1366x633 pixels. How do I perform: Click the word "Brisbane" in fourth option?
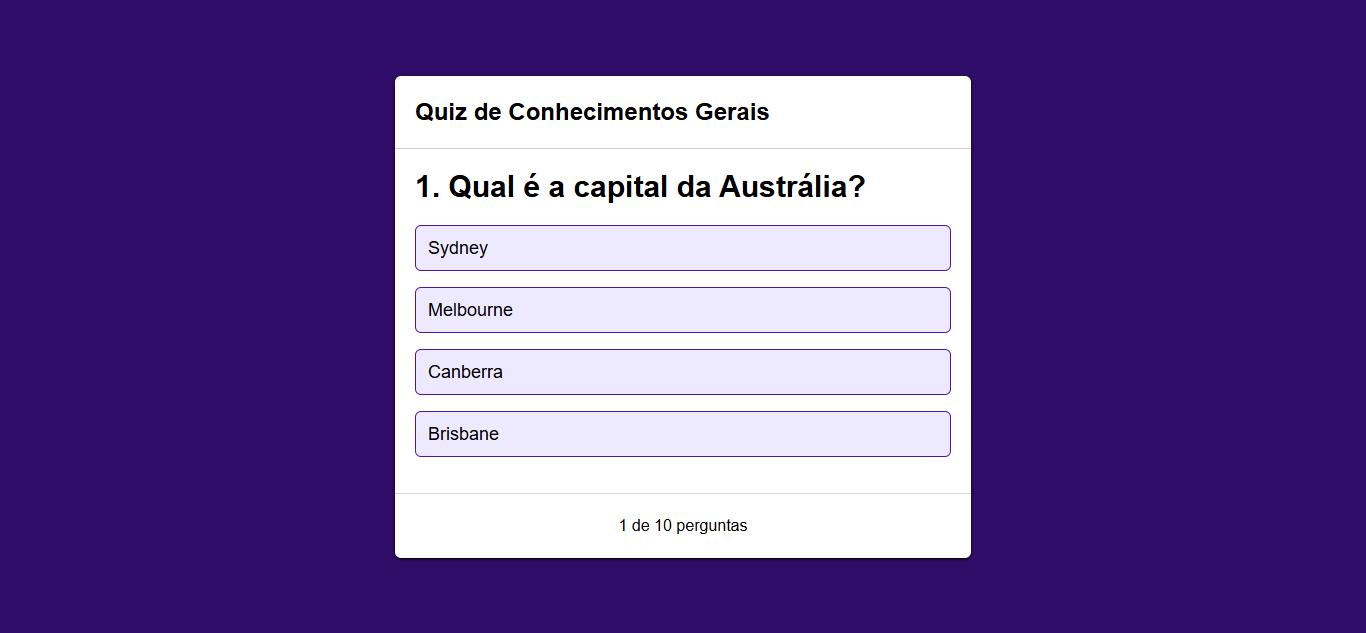(x=463, y=434)
